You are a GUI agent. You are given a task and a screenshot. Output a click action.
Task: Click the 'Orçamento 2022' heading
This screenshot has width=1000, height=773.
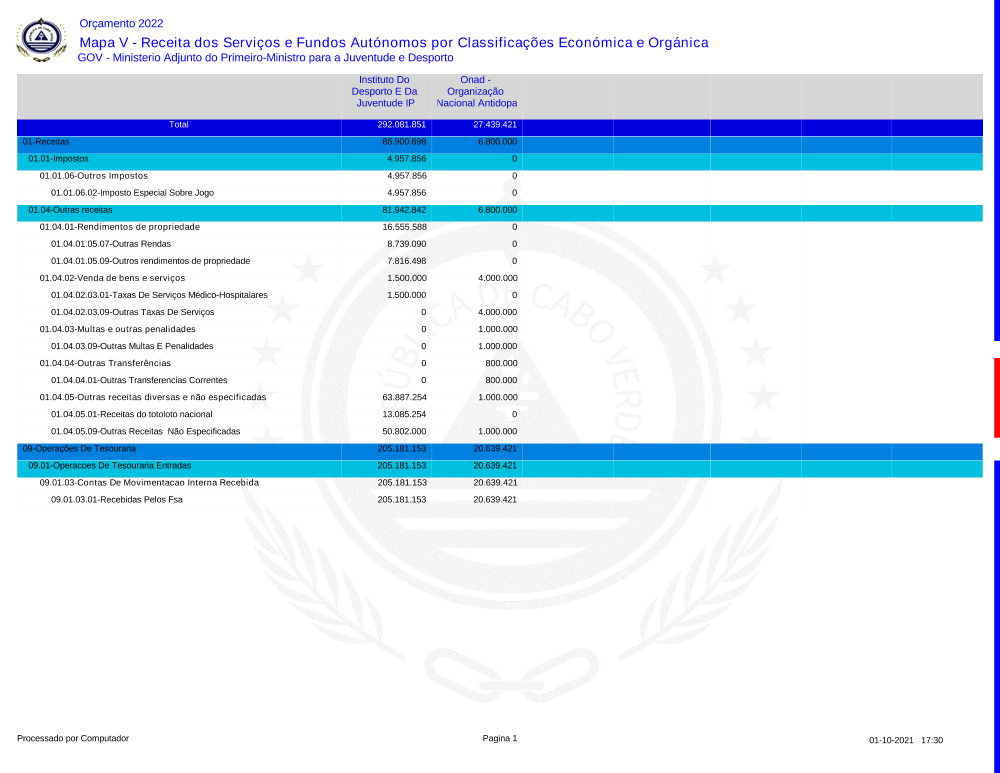click(120, 23)
